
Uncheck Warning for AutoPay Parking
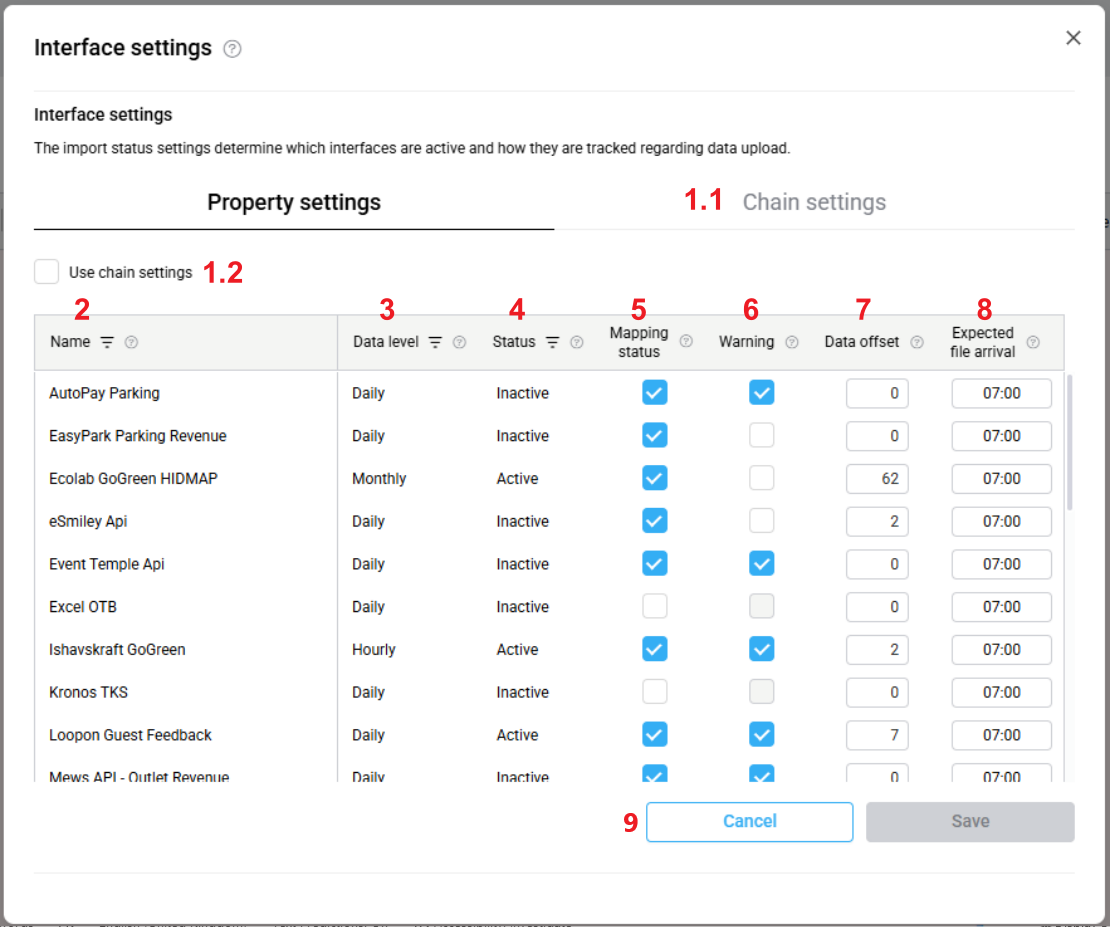pyautogui.click(x=762, y=393)
